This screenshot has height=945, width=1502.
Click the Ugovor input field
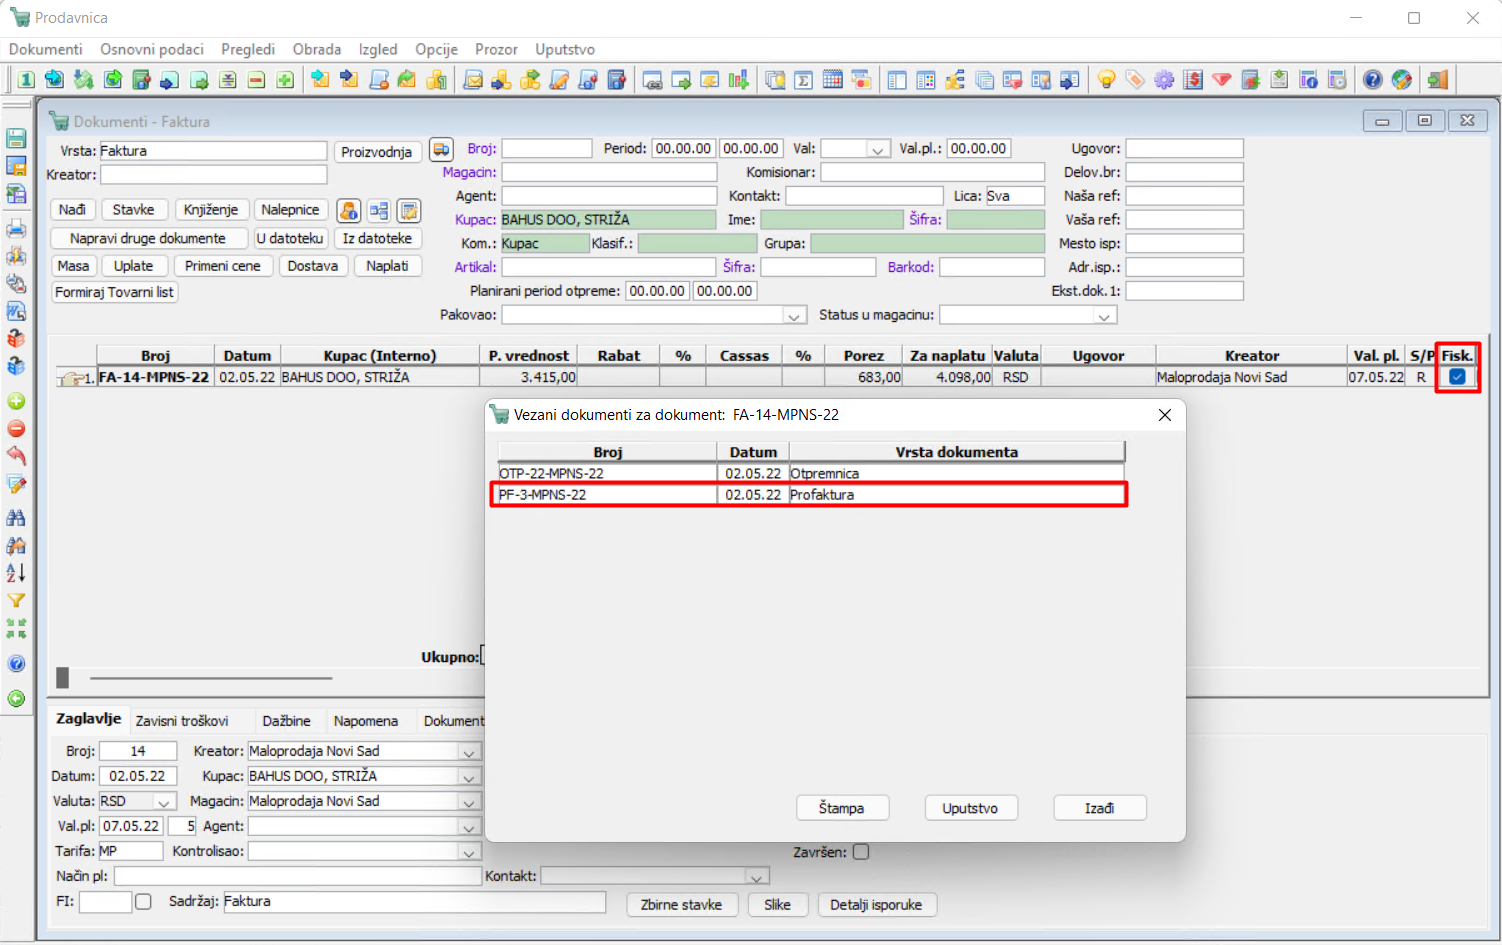[x=1185, y=149]
